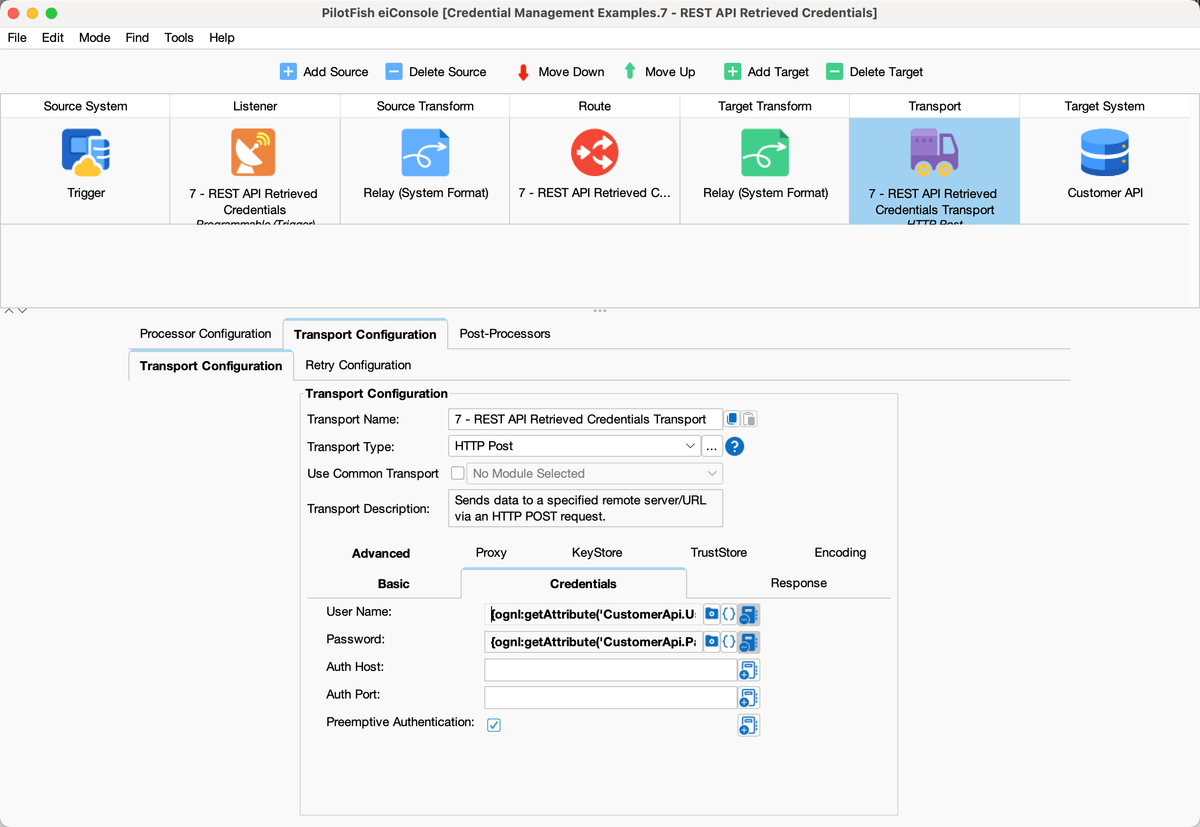Select the Customer API database icon
Viewport: 1200px width, 827px height.
[x=1105, y=153]
